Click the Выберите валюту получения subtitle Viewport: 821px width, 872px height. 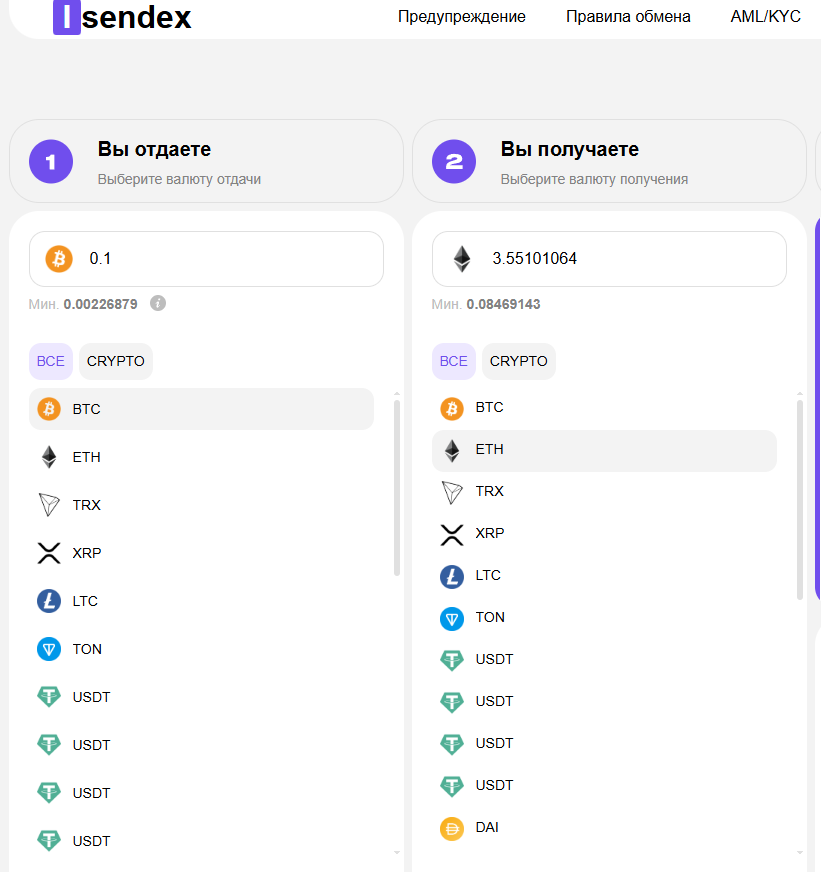pyautogui.click(x=594, y=179)
